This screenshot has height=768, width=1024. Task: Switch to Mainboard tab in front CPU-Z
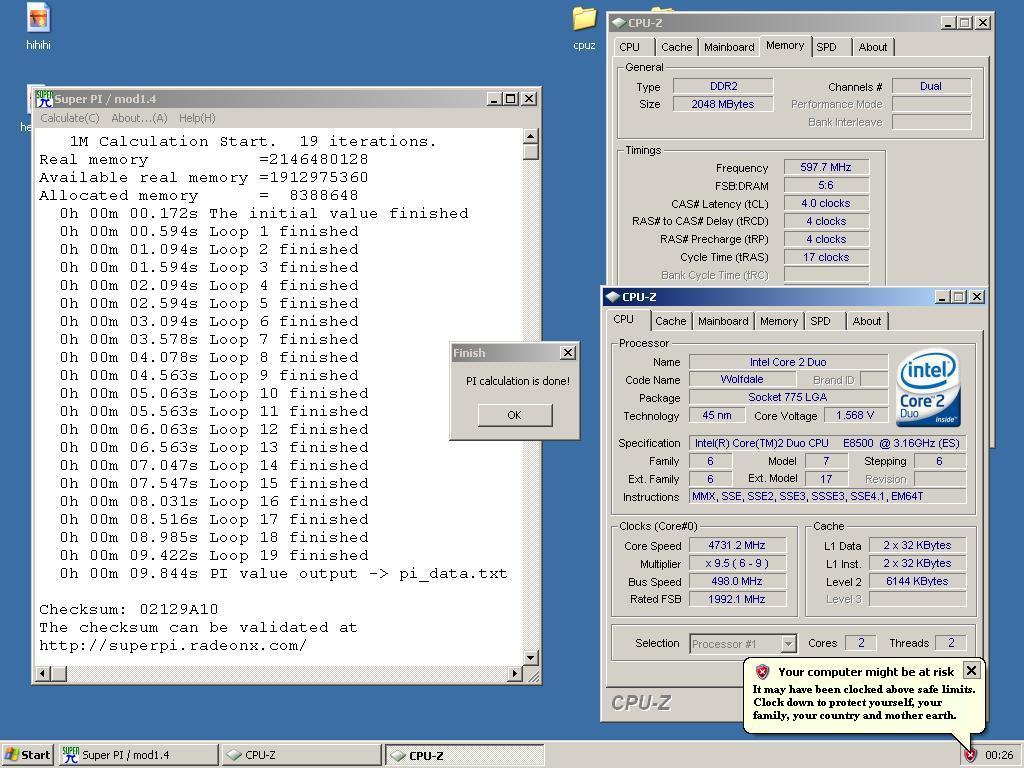pyautogui.click(x=723, y=321)
